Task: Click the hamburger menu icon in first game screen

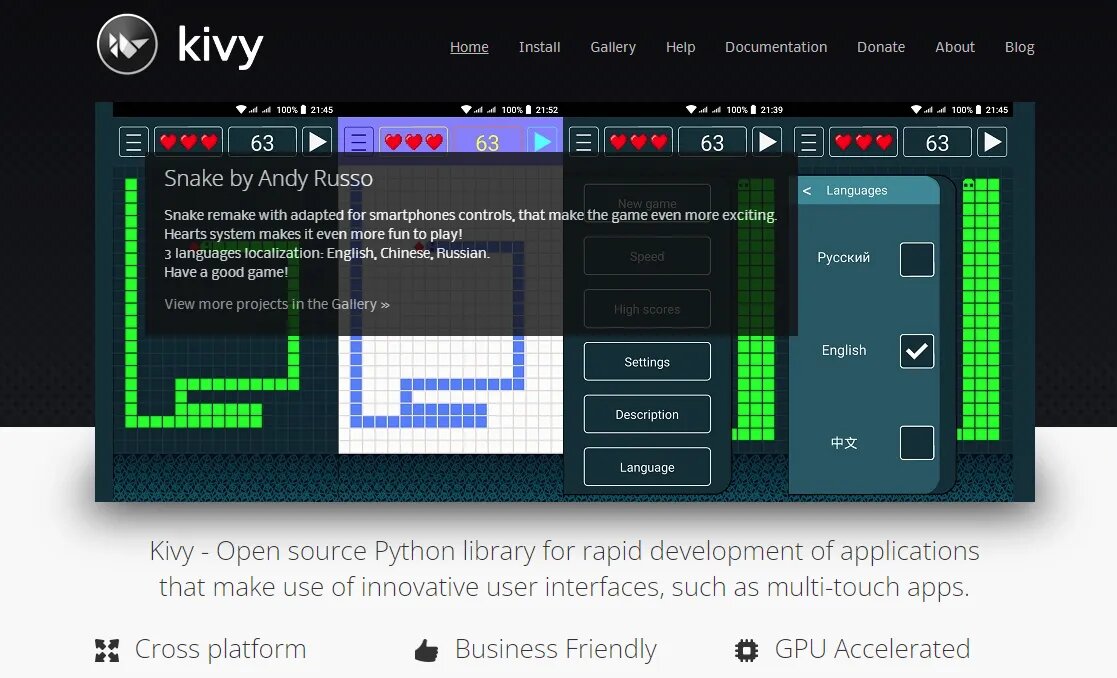Action: coord(133,142)
